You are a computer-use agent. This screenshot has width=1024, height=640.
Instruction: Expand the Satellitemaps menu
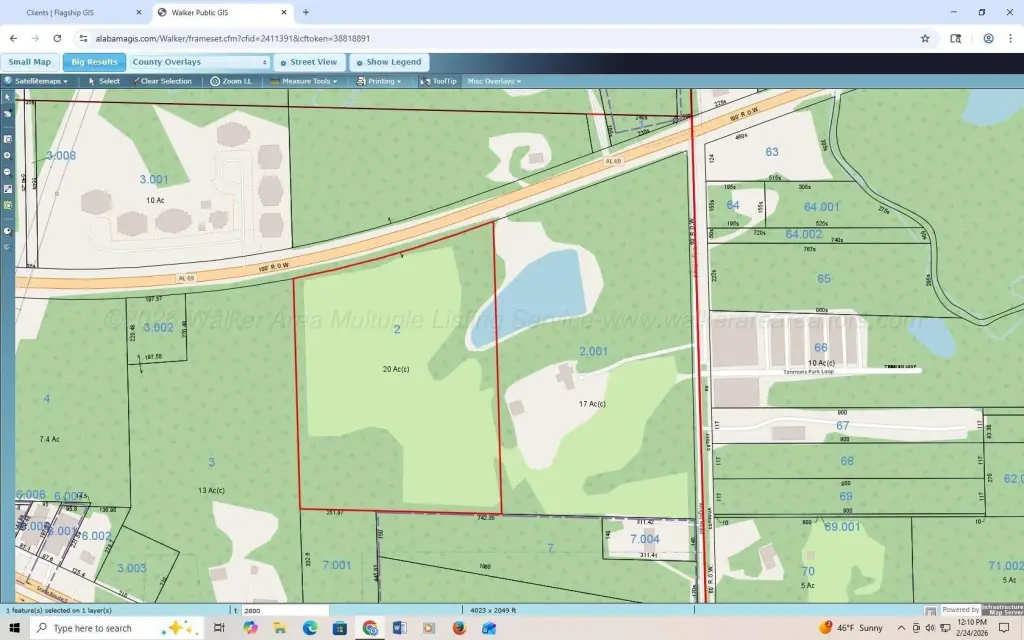(x=36, y=81)
